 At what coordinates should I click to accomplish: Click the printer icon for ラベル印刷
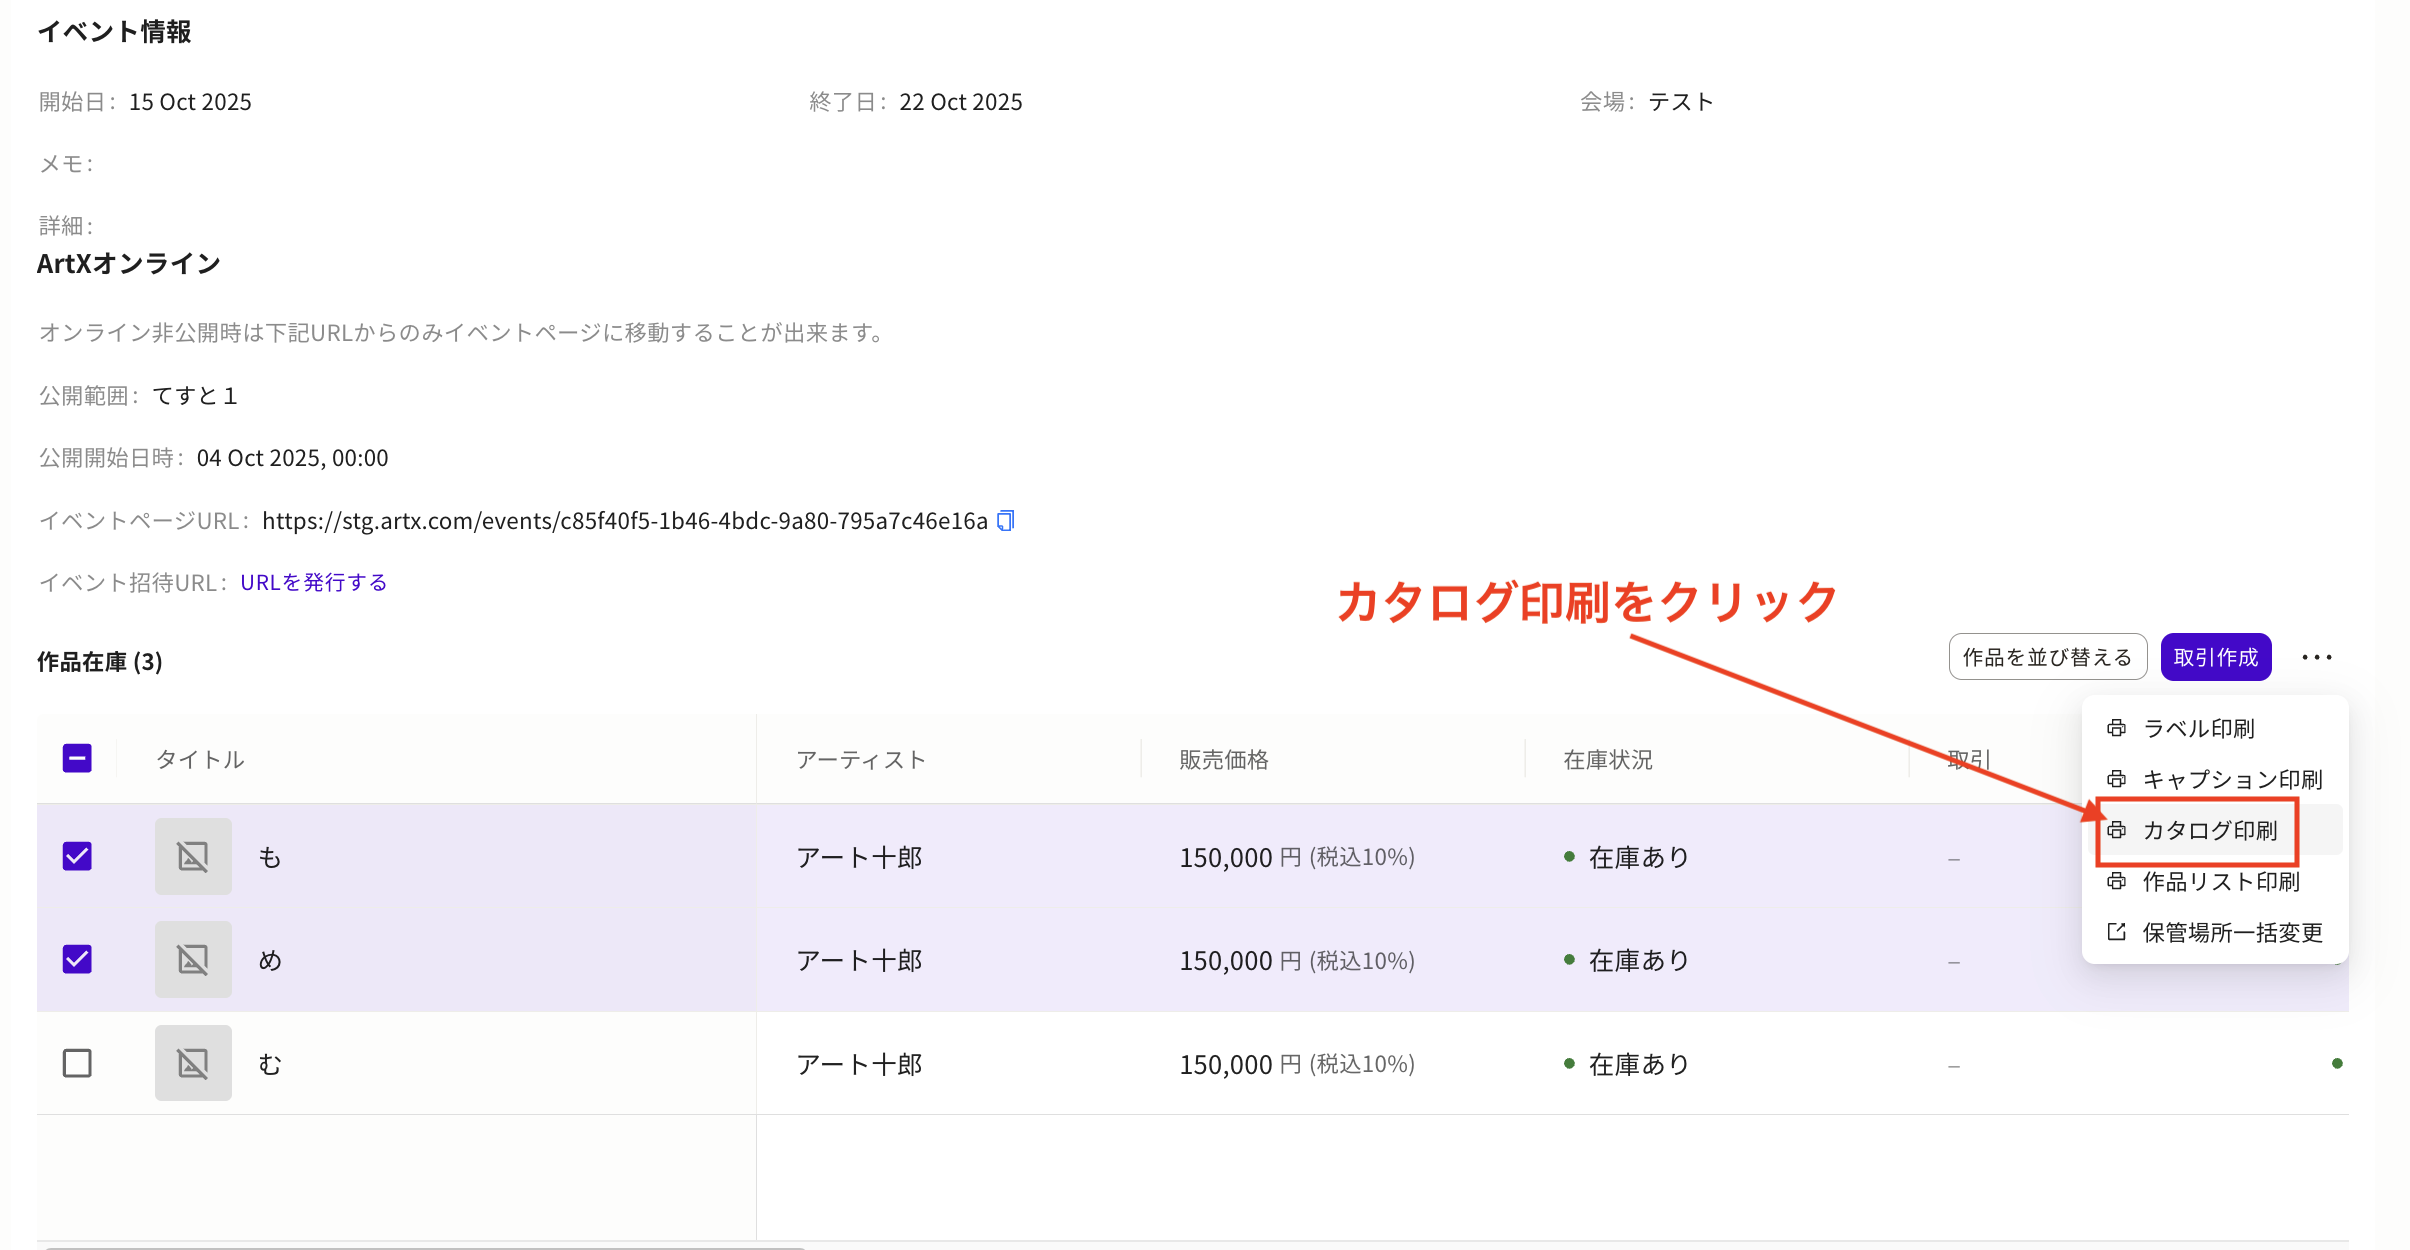click(x=2116, y=728)
